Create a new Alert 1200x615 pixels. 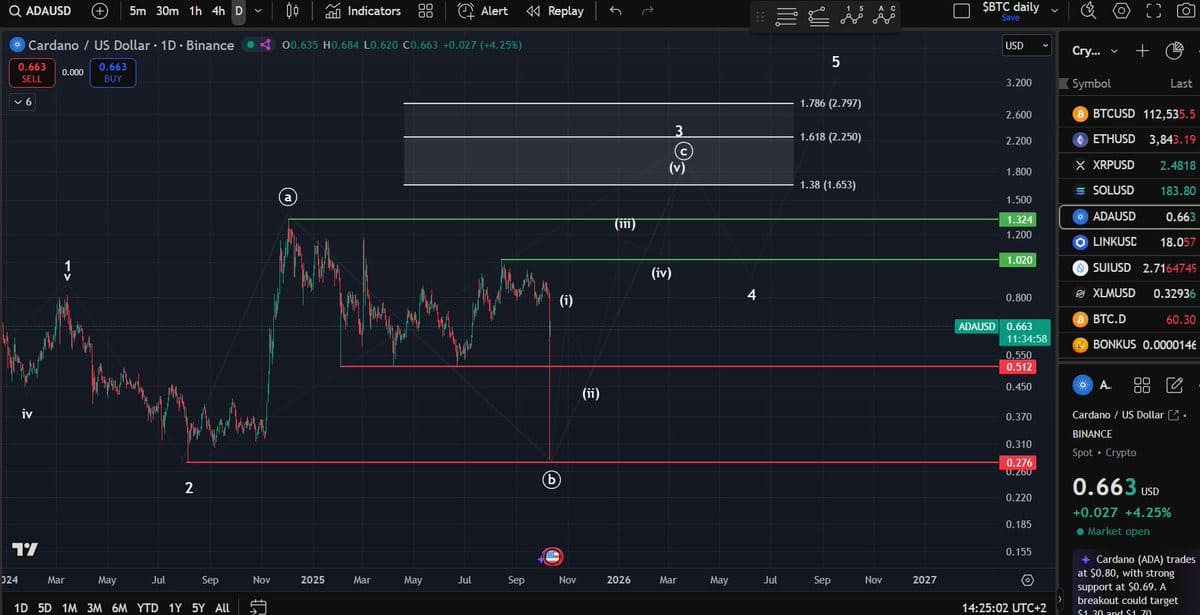click(x=483, y=11)
